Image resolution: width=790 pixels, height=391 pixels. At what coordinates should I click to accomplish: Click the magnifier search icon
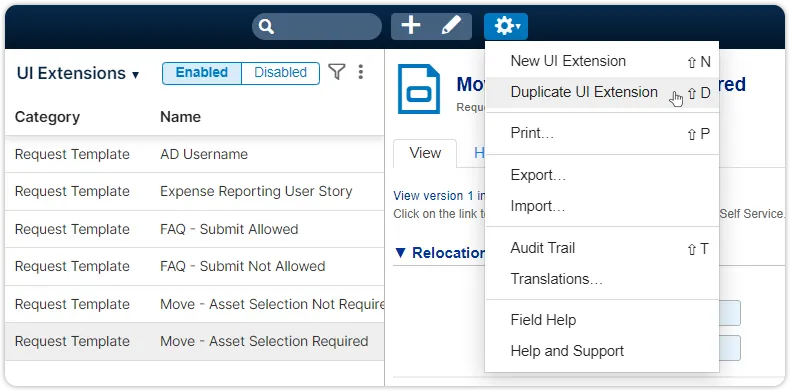(x=266, y=26)
